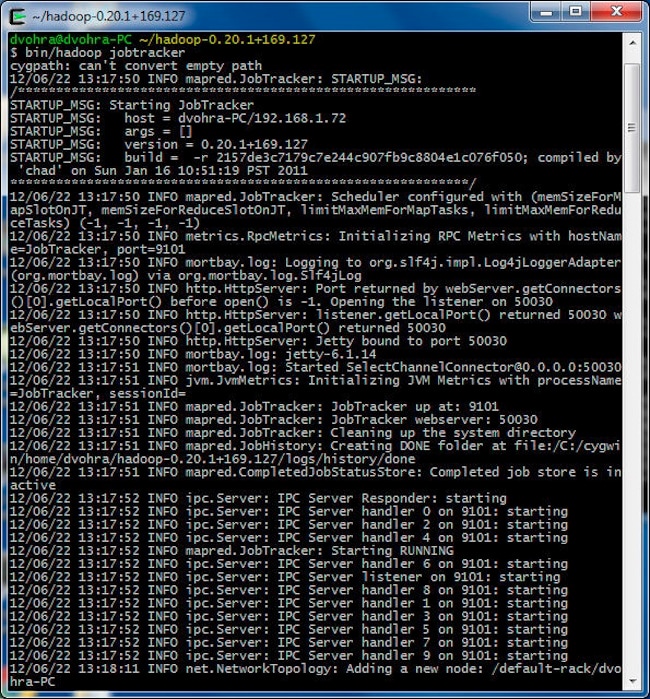Click the version value 0.20.1+169.127
The height and width of the screenshot is (699, 650).
click(x=254, y=144)
